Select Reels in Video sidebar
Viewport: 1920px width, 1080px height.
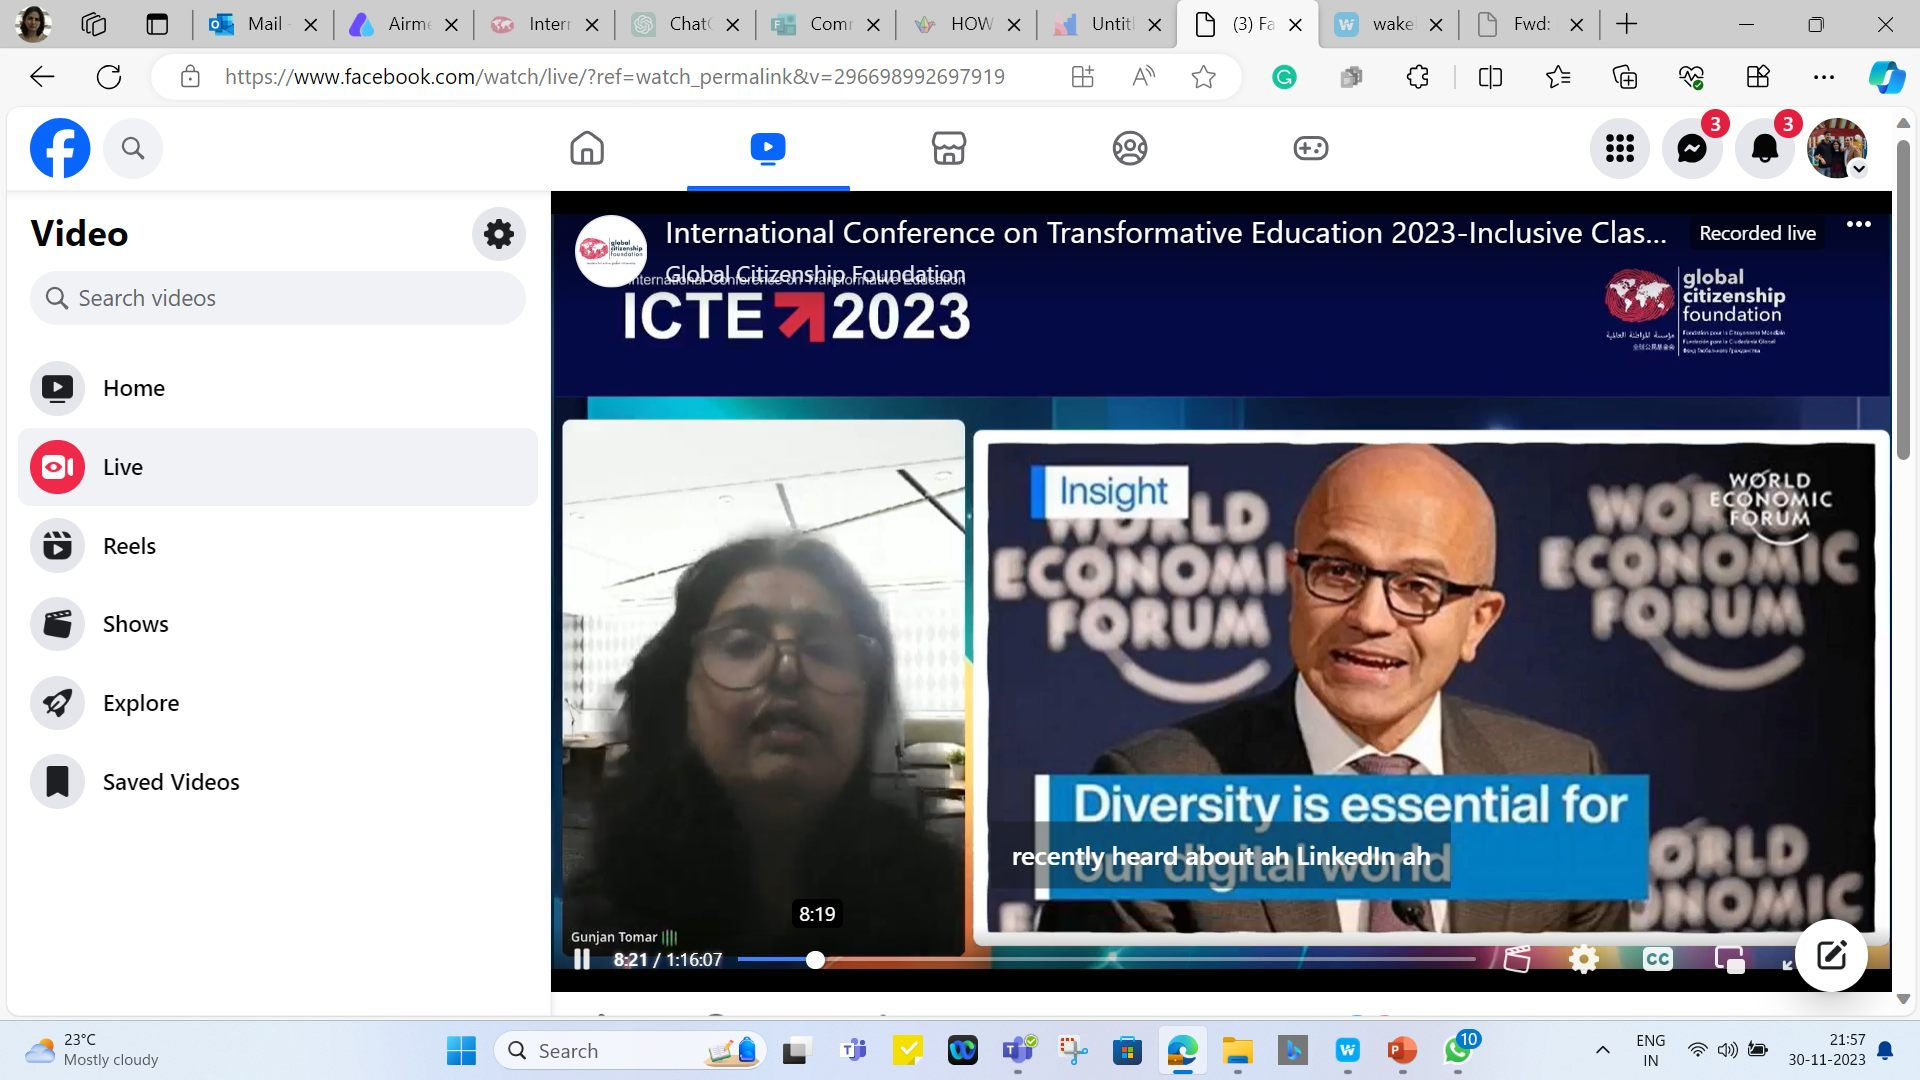[278, 546]
